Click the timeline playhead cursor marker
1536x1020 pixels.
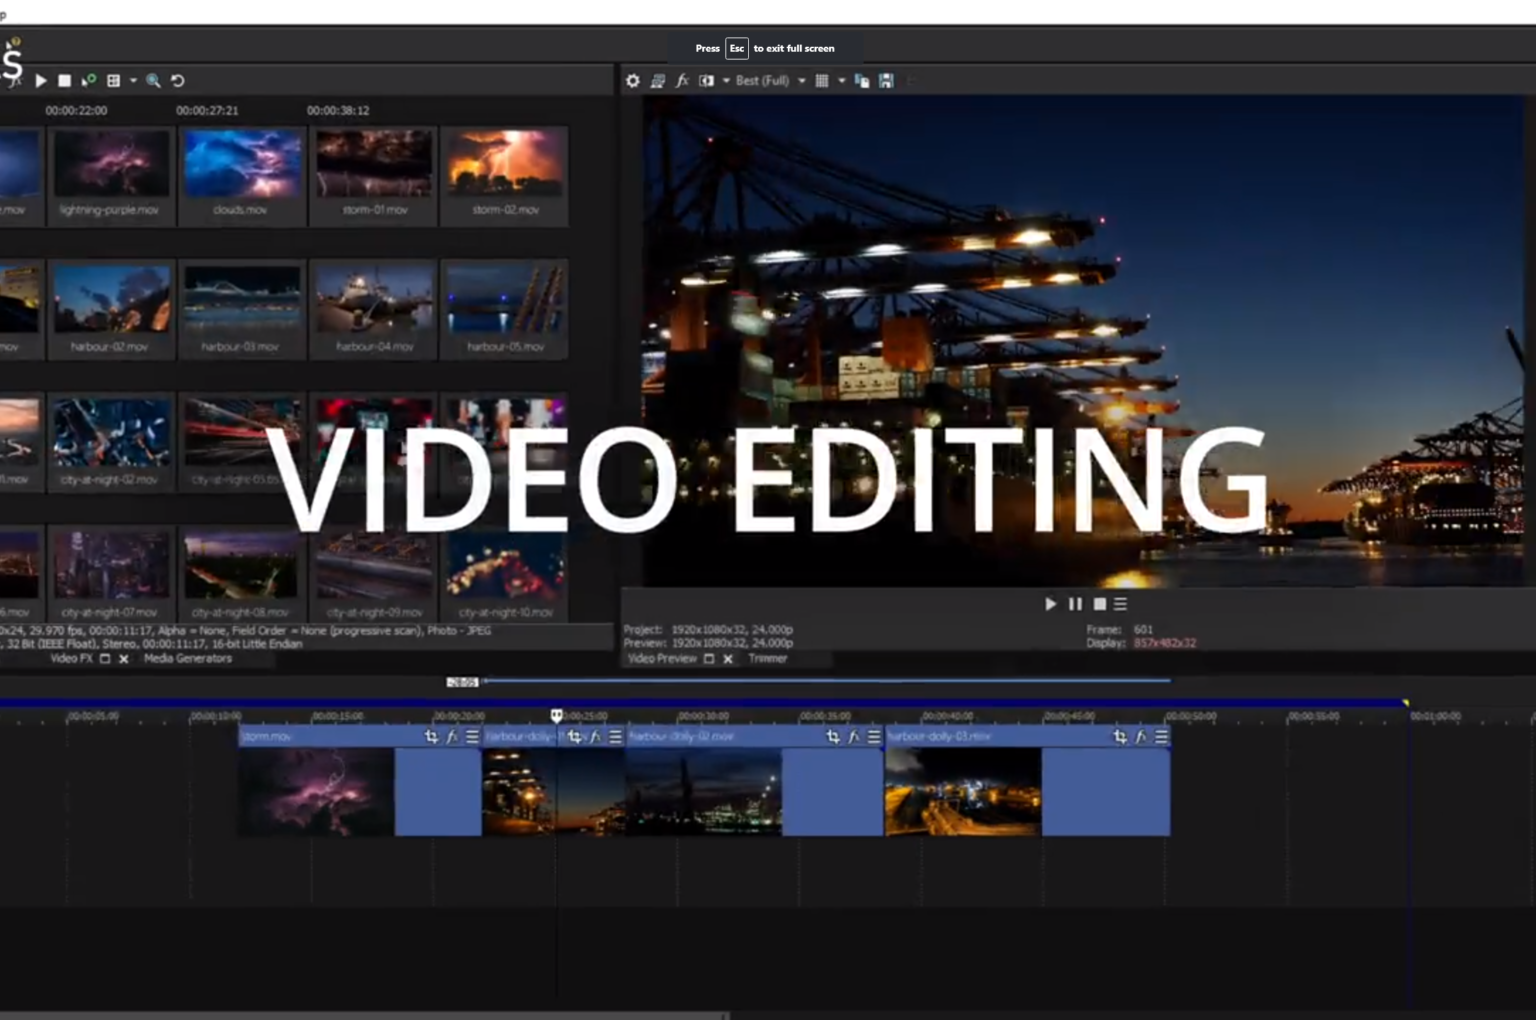click(557, 716)
